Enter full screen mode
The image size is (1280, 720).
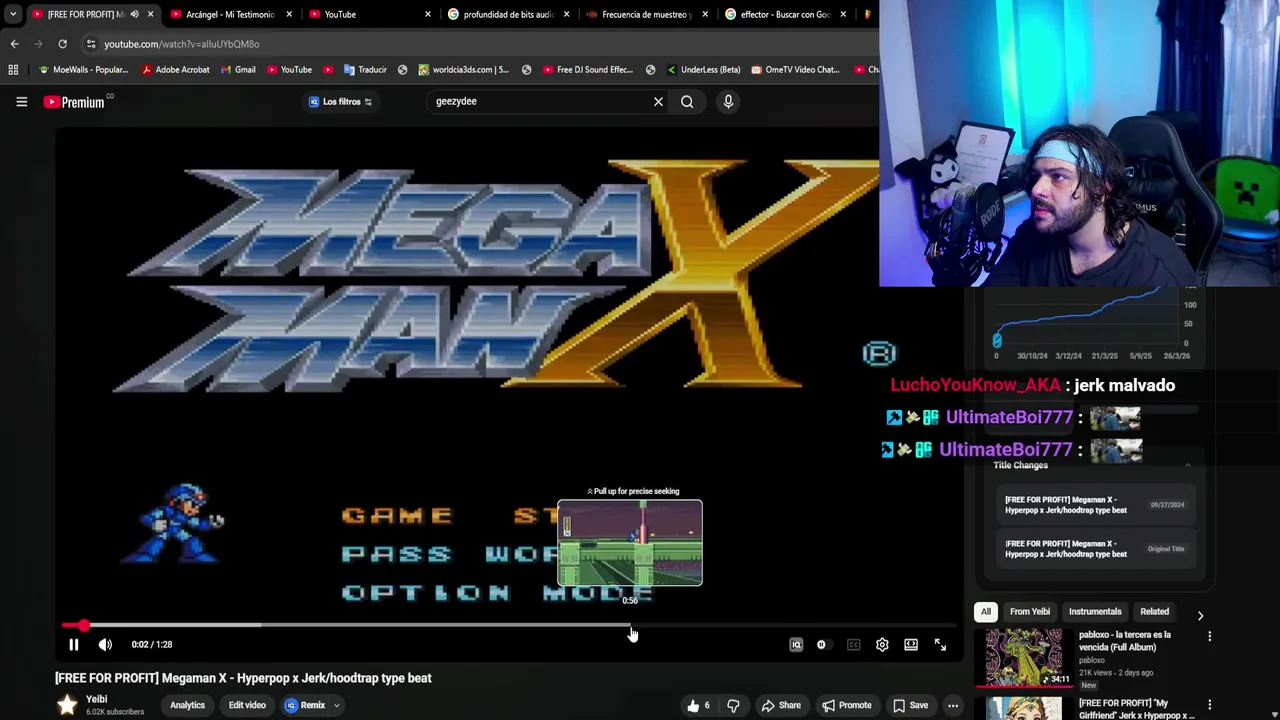tap(940, 645)
